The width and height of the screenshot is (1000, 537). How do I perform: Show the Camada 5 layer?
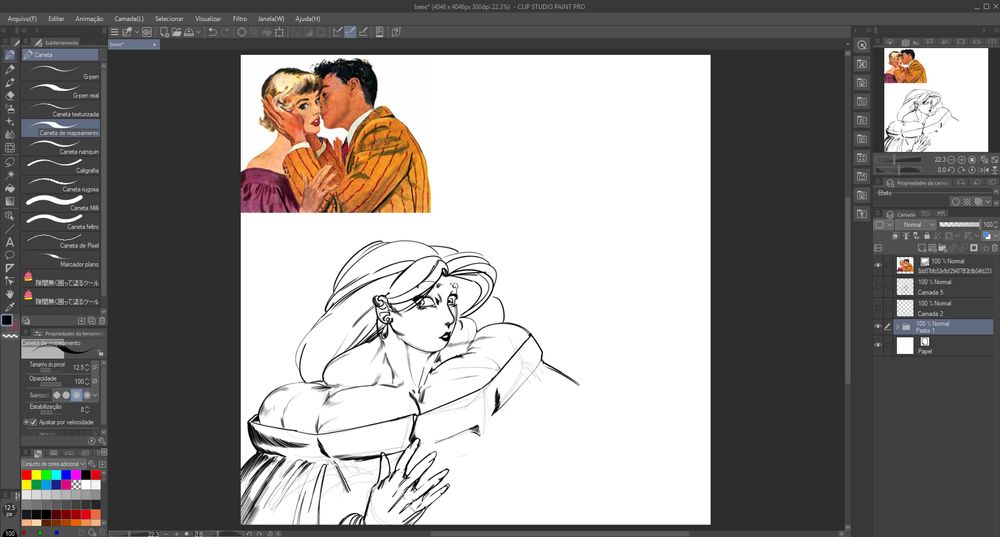pyautogui.click(x=878, y=287)
